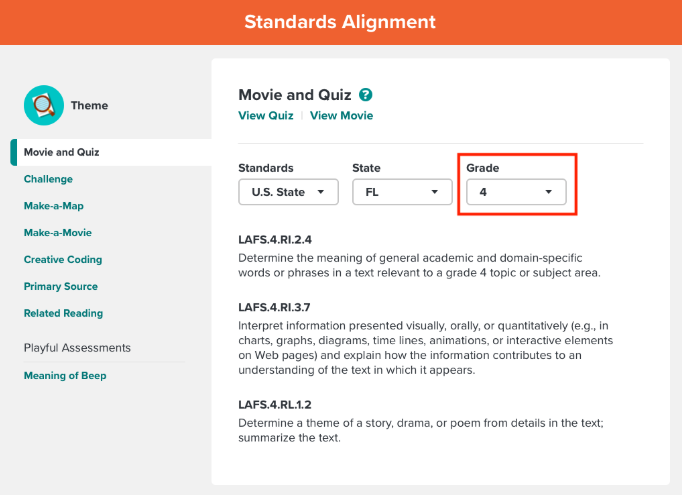Image resolution: width=682 pixels, height=495 pixels.
Task: Open the Standards dropdown arrow
Action: [x=321, y=192]
